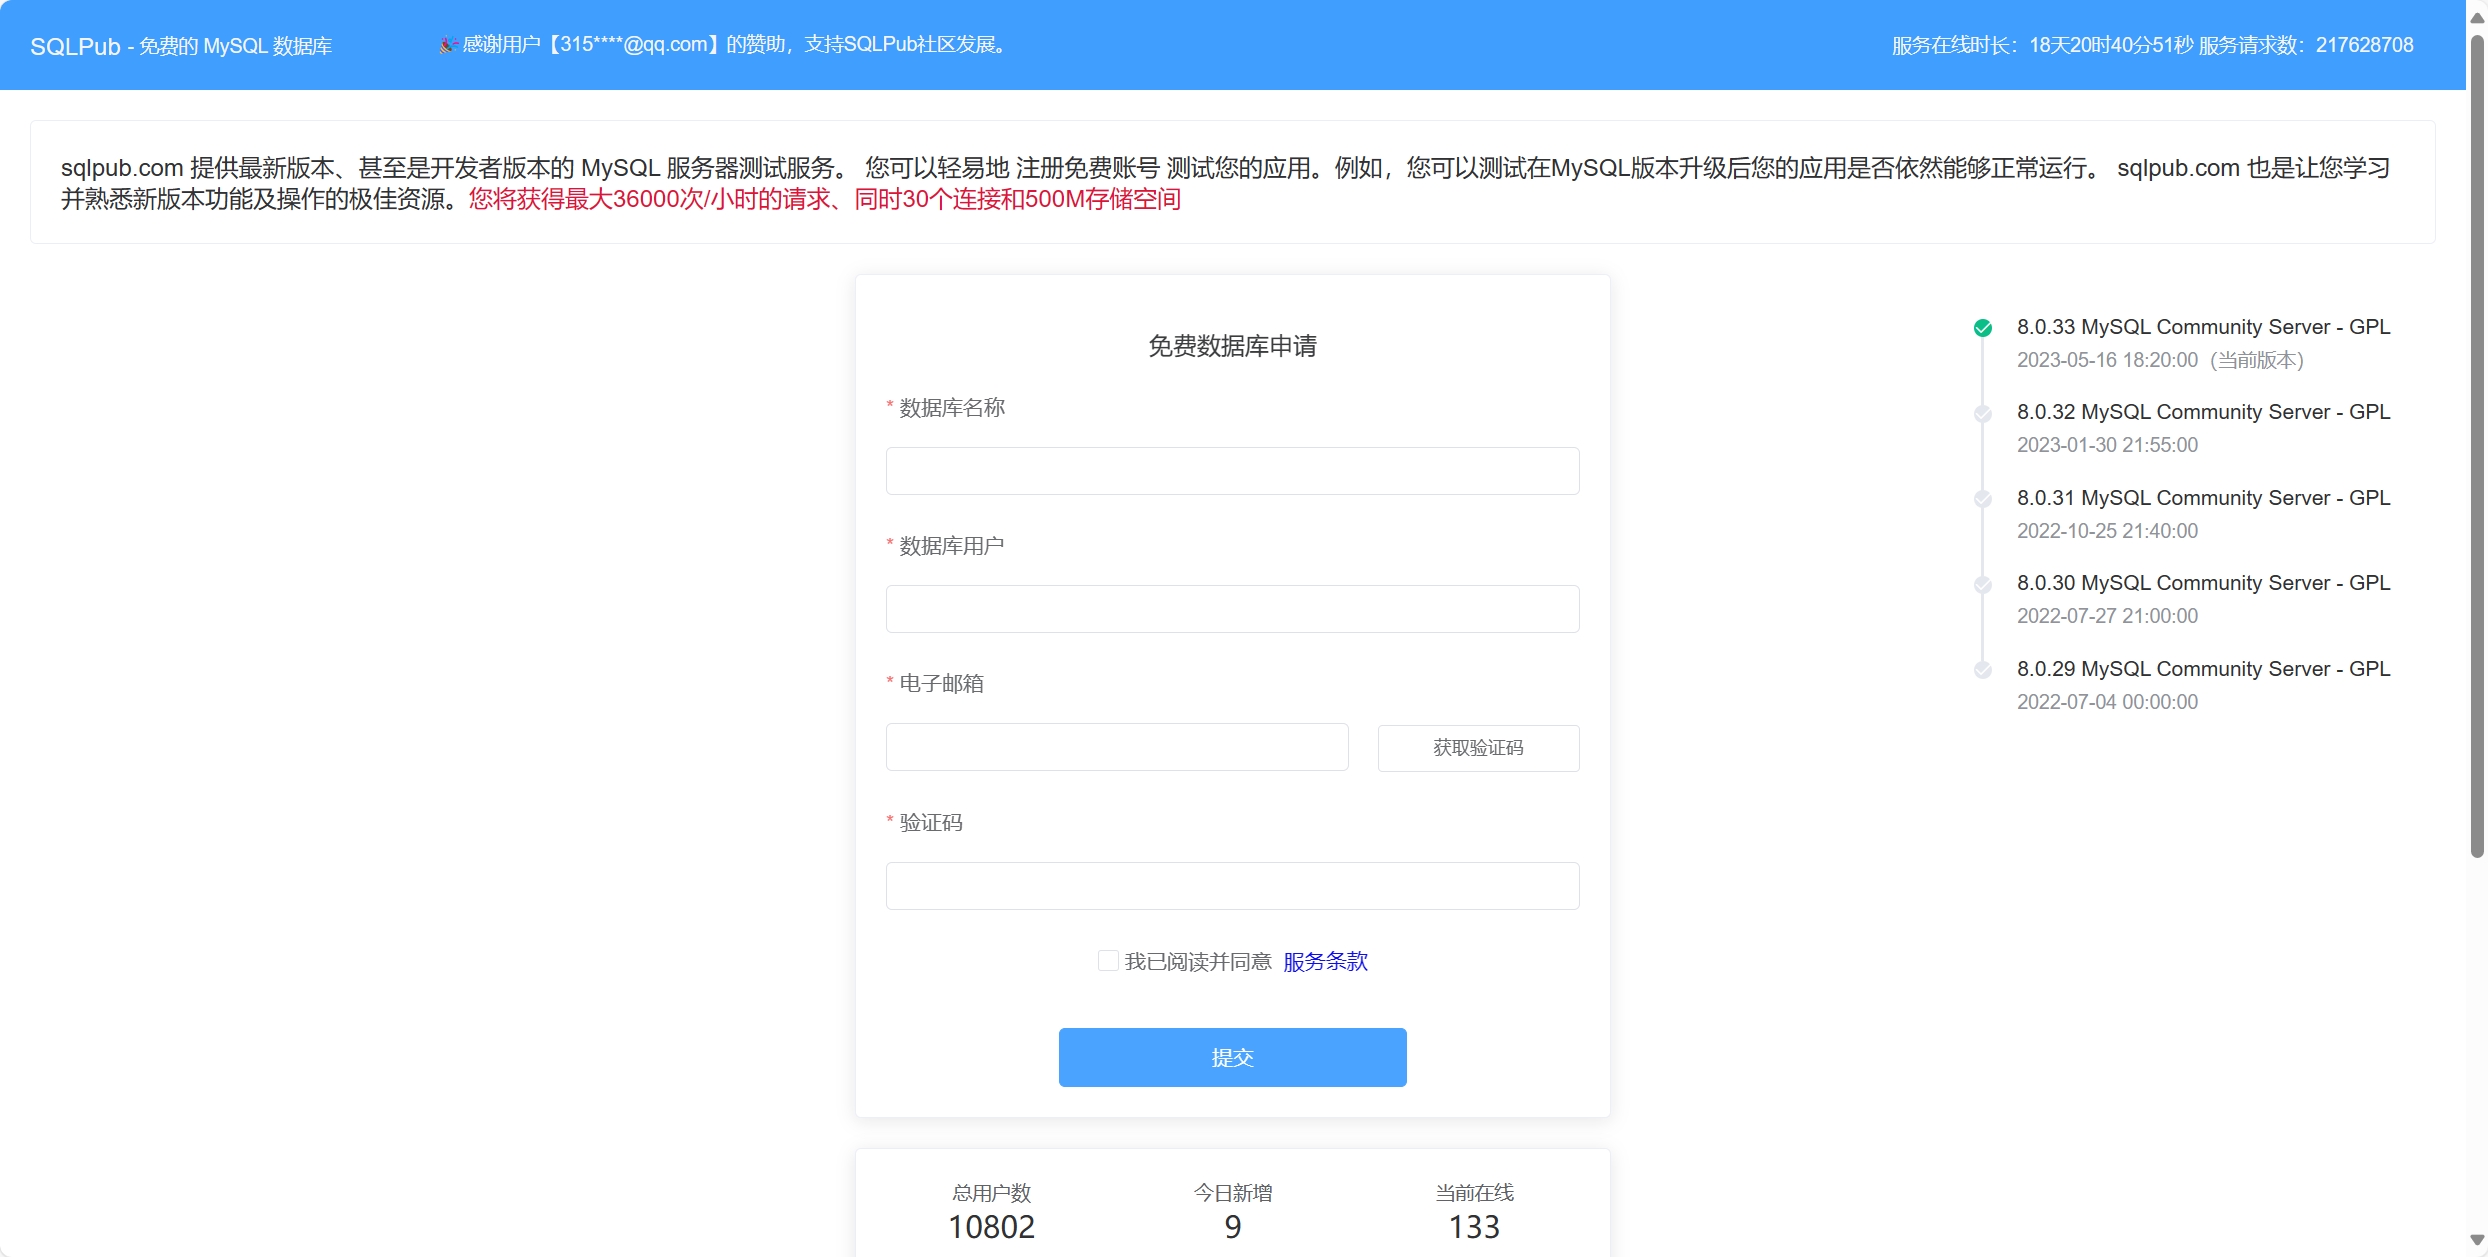Image resolution: width=2488 pixels, height=1257 pixels.
Task: Click the scrollbar down arrow
Action: (x=2476, y=1241)
